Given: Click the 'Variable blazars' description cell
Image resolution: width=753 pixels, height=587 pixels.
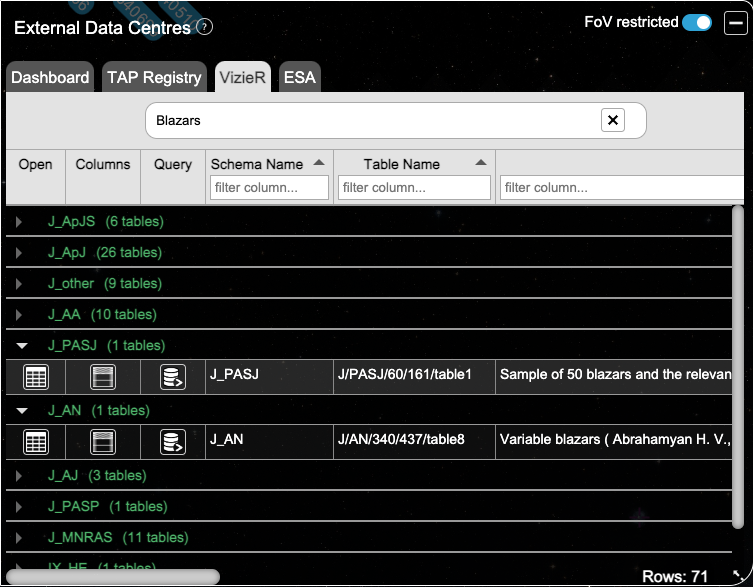Looking at the screenshot, I should 614,441.
